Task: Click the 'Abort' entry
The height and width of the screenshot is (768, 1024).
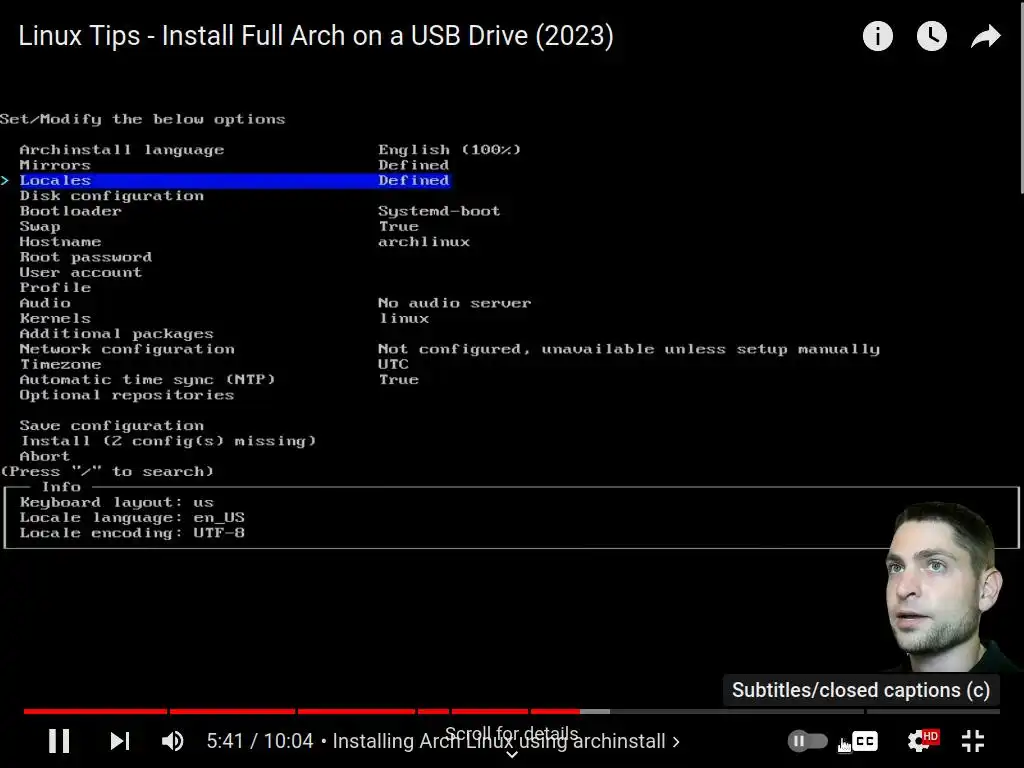Action: point(44,456)
